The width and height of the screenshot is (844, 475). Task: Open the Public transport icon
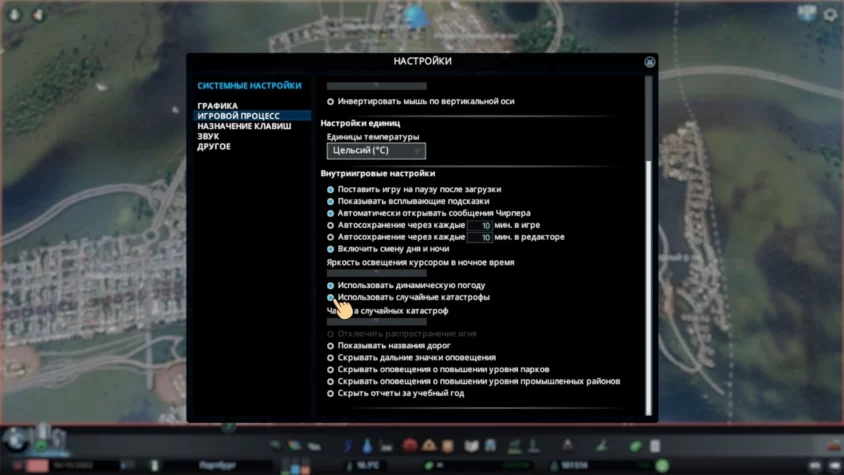tap(490, 446)
